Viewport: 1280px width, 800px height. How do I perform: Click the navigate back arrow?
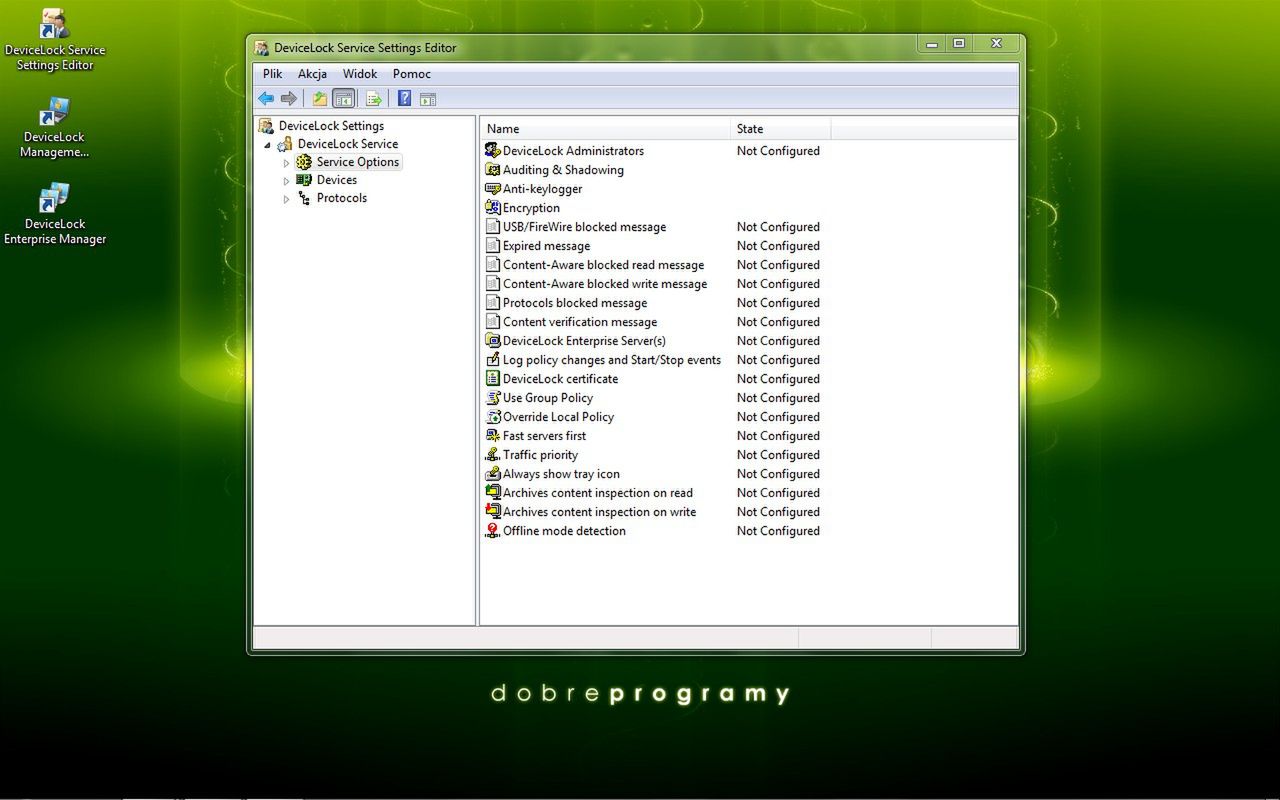[266, 97]
